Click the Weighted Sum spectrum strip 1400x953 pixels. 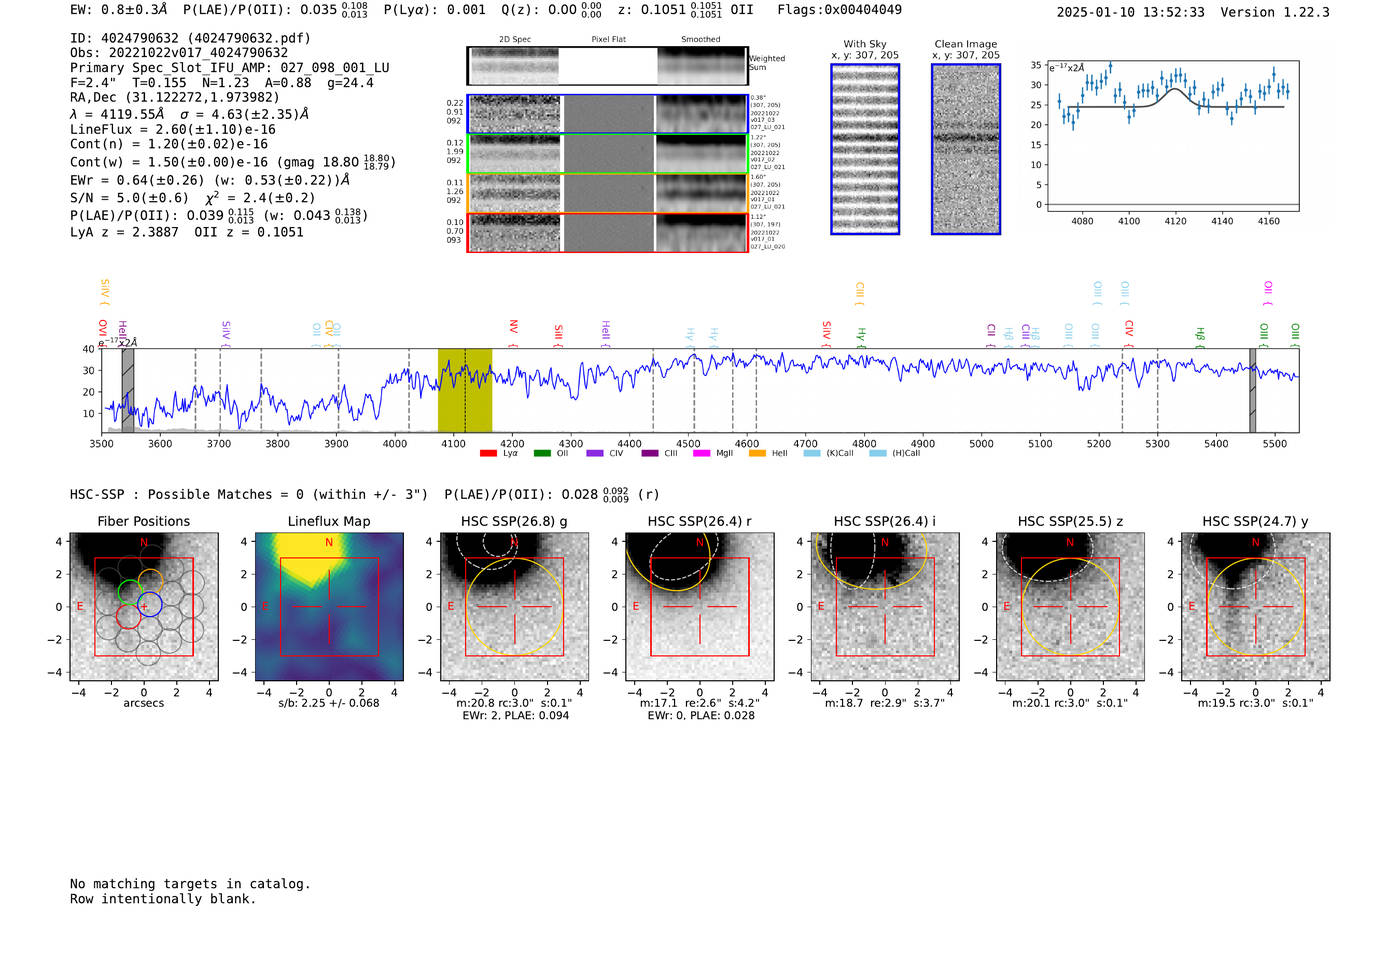click(607, 66)
